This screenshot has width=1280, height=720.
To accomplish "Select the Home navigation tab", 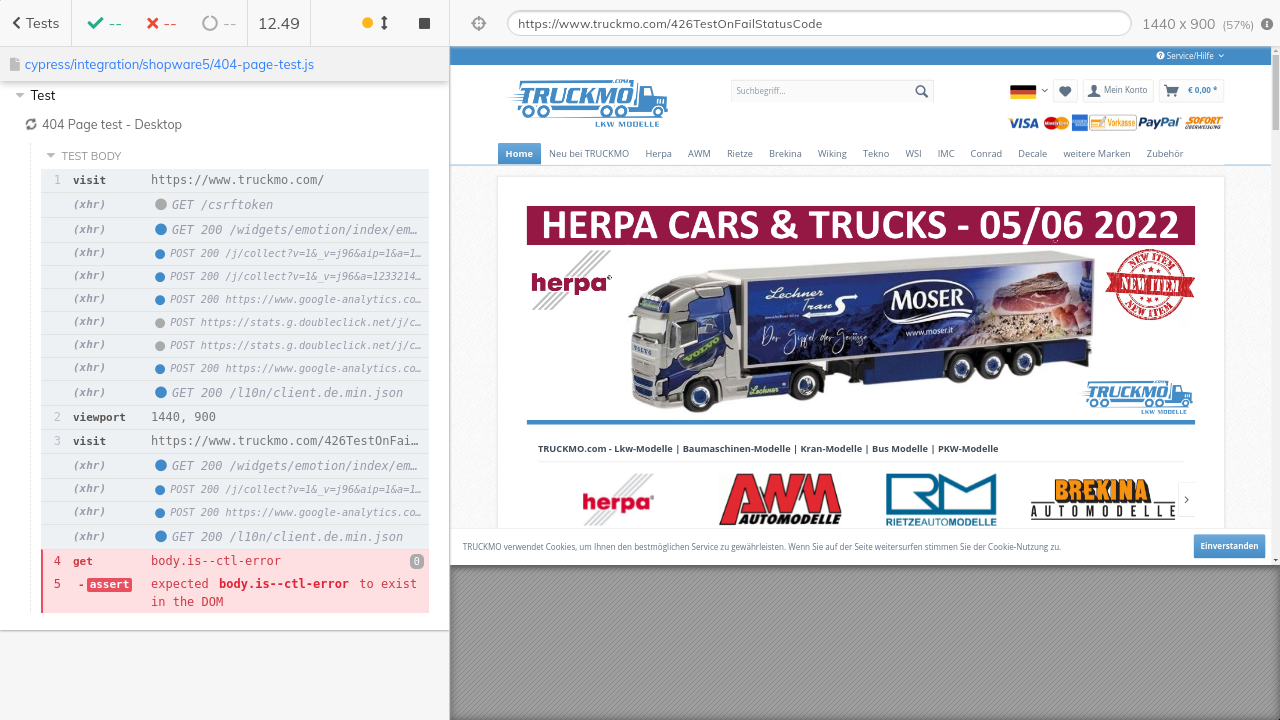I will 519,154.
